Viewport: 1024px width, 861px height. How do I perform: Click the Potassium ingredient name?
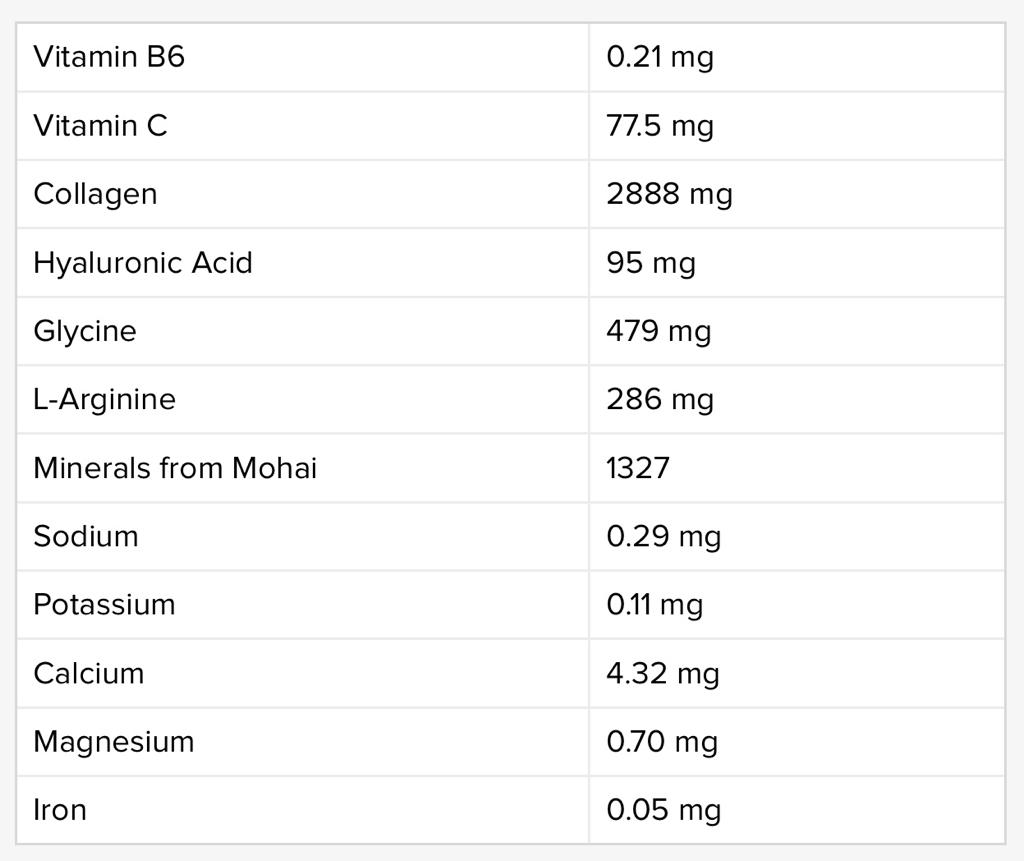click(104, 605)
